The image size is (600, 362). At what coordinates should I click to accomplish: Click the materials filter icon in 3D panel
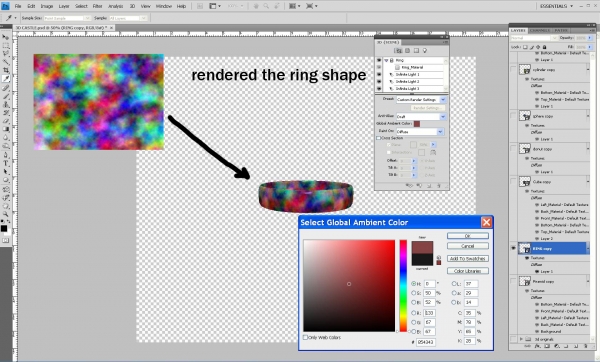pos(416,51)
